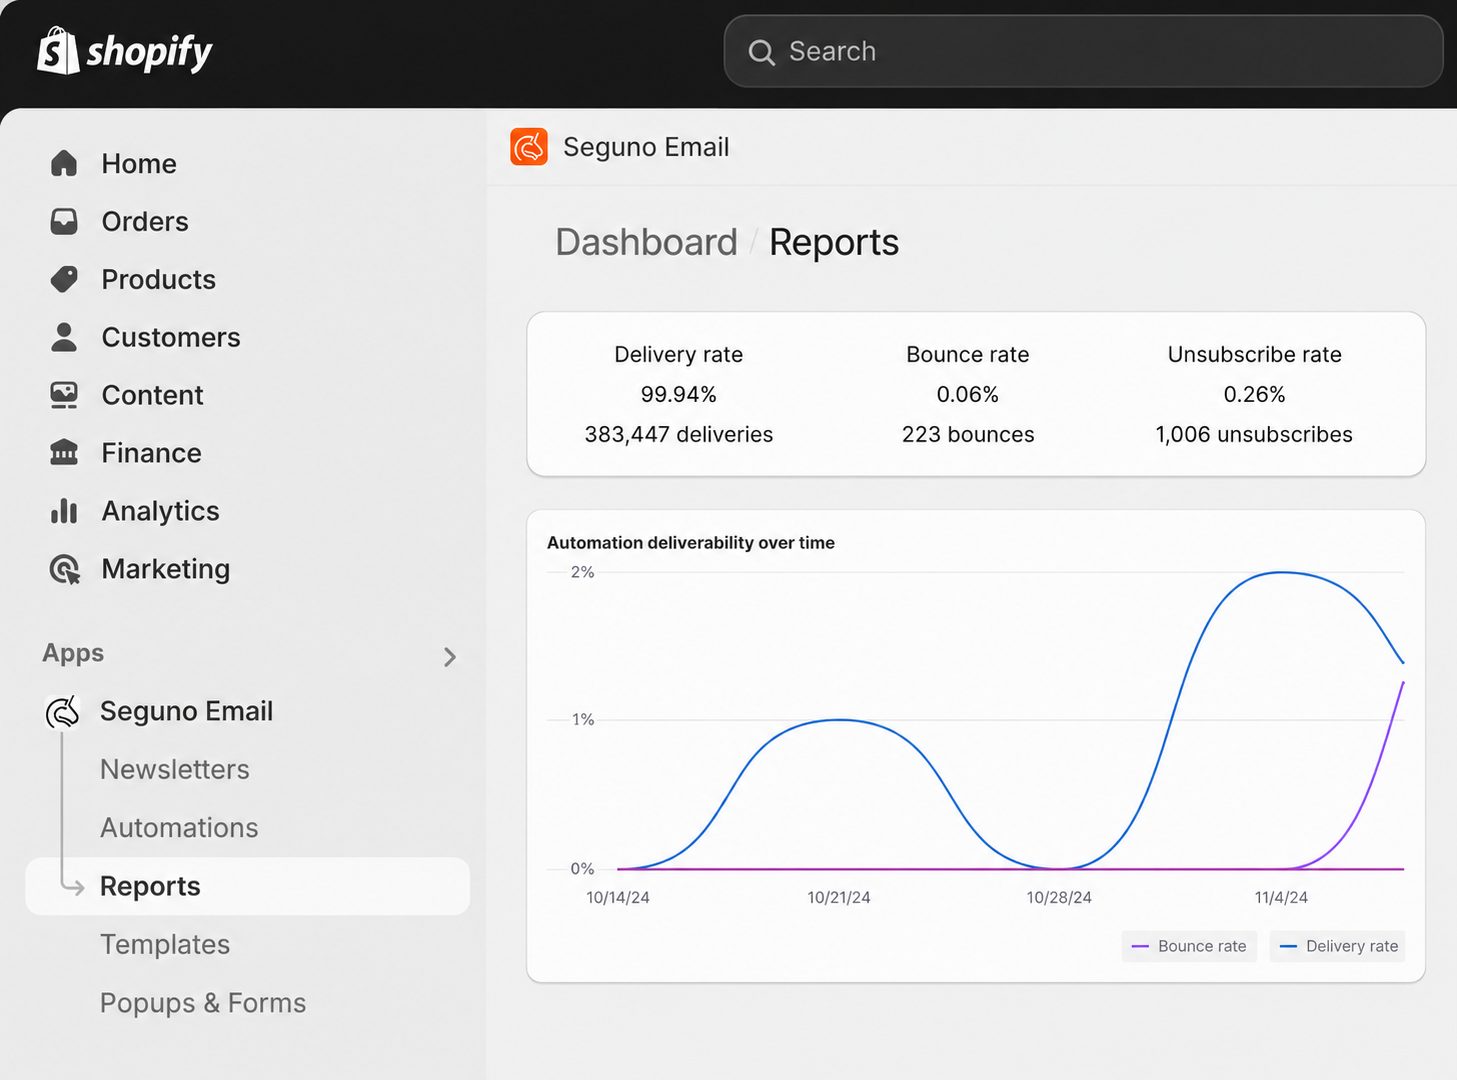The height and width of the screenshot is (1080, 1457).
Task: Click the Bounce rate card heading
Action: (968, 354)
